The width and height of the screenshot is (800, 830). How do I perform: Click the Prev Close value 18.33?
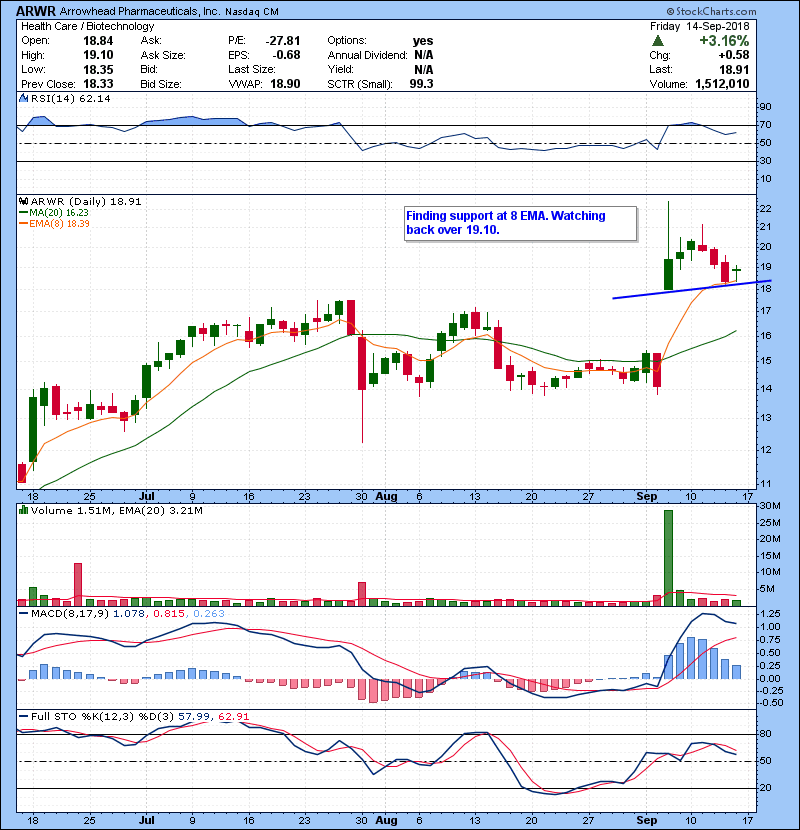(98, 84)
